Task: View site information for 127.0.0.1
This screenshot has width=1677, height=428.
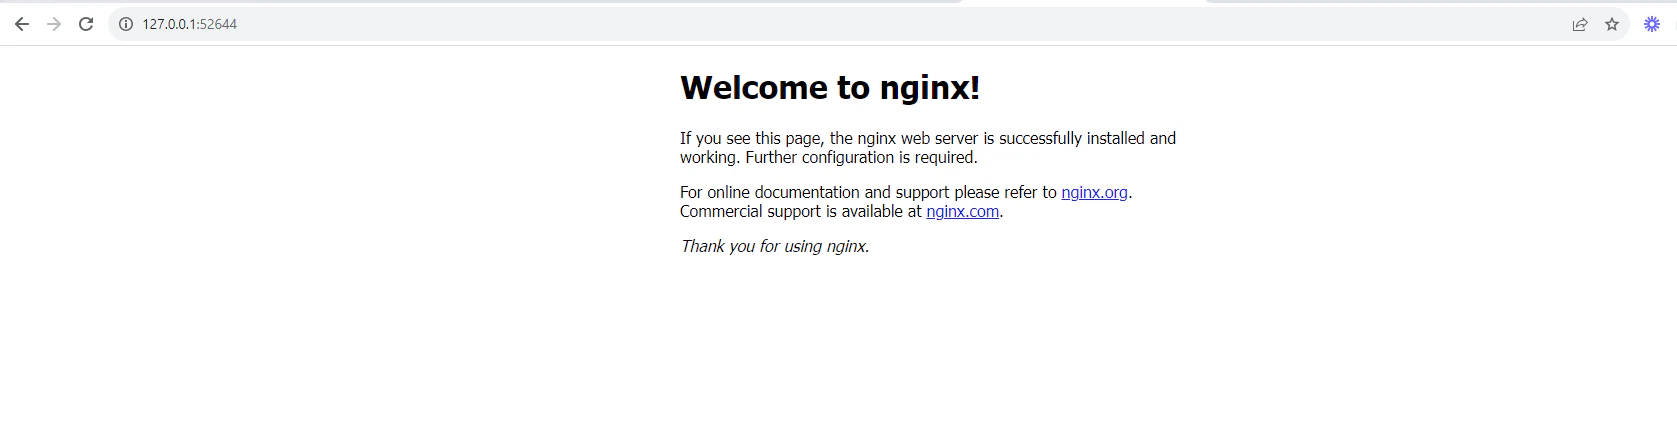Action: (126, 24)
